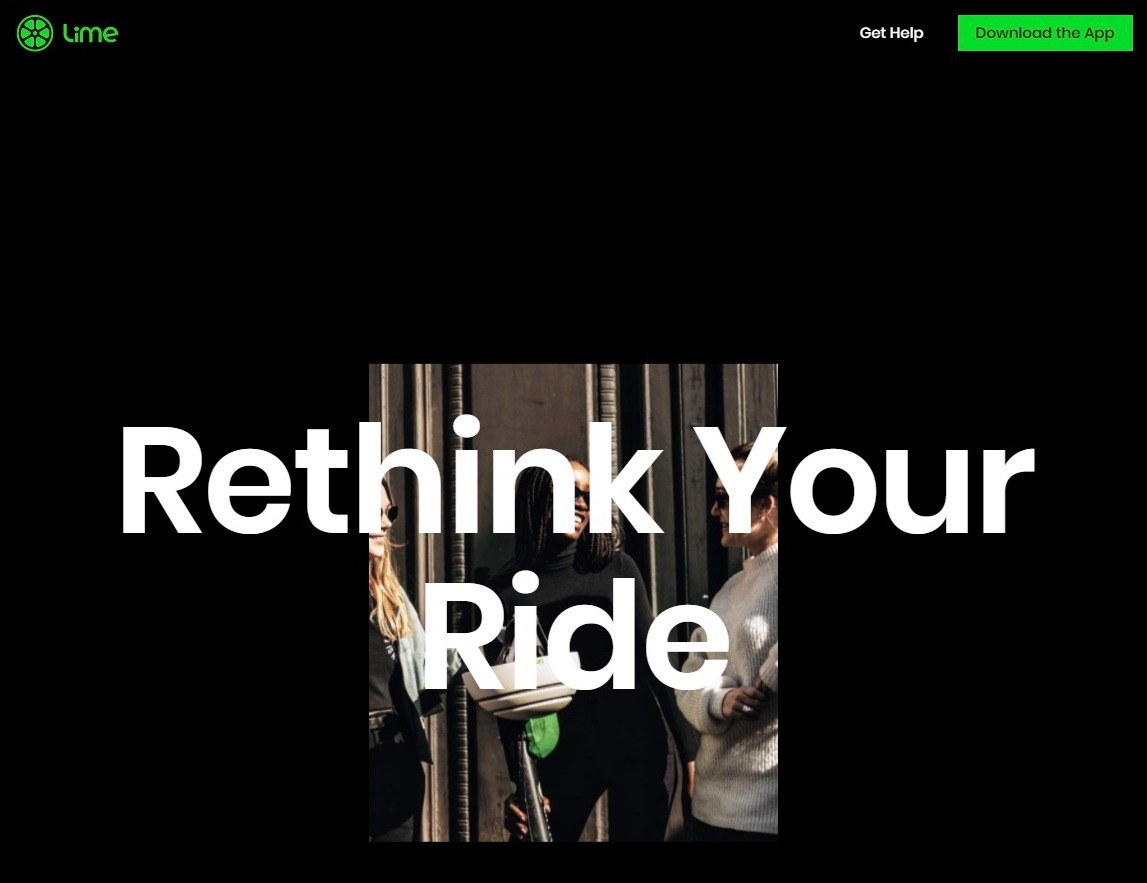Click the word Rethink in the headline

(391, 479)
